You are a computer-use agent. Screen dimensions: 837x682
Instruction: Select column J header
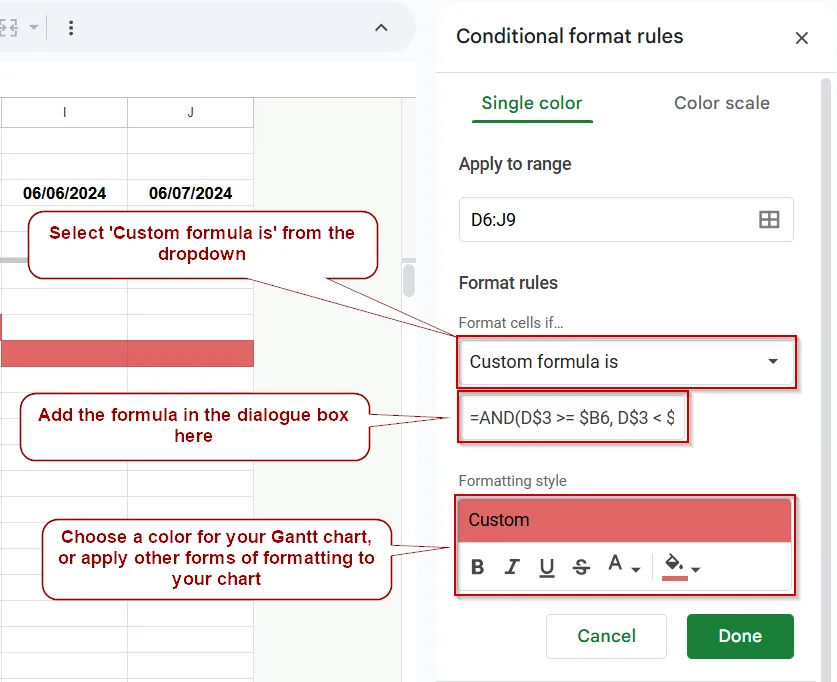191,112
